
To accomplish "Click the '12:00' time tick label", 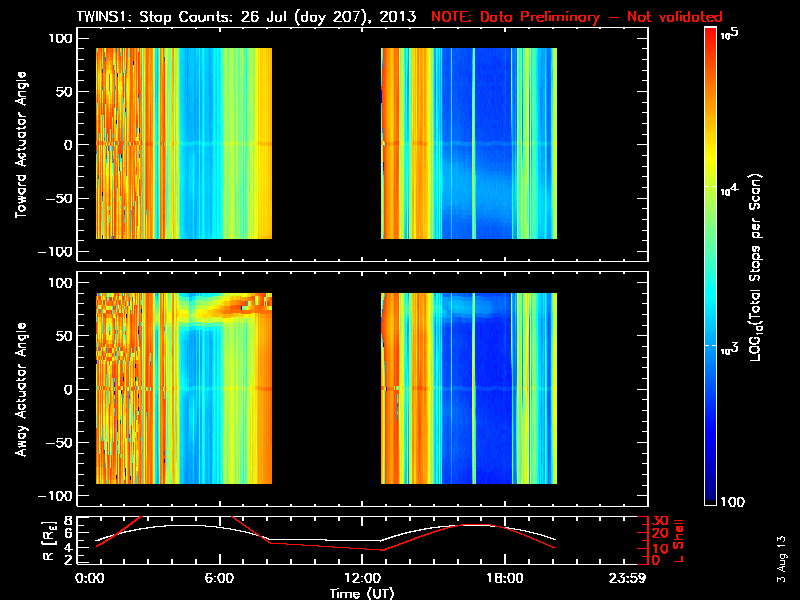I will tap(362, 578).
